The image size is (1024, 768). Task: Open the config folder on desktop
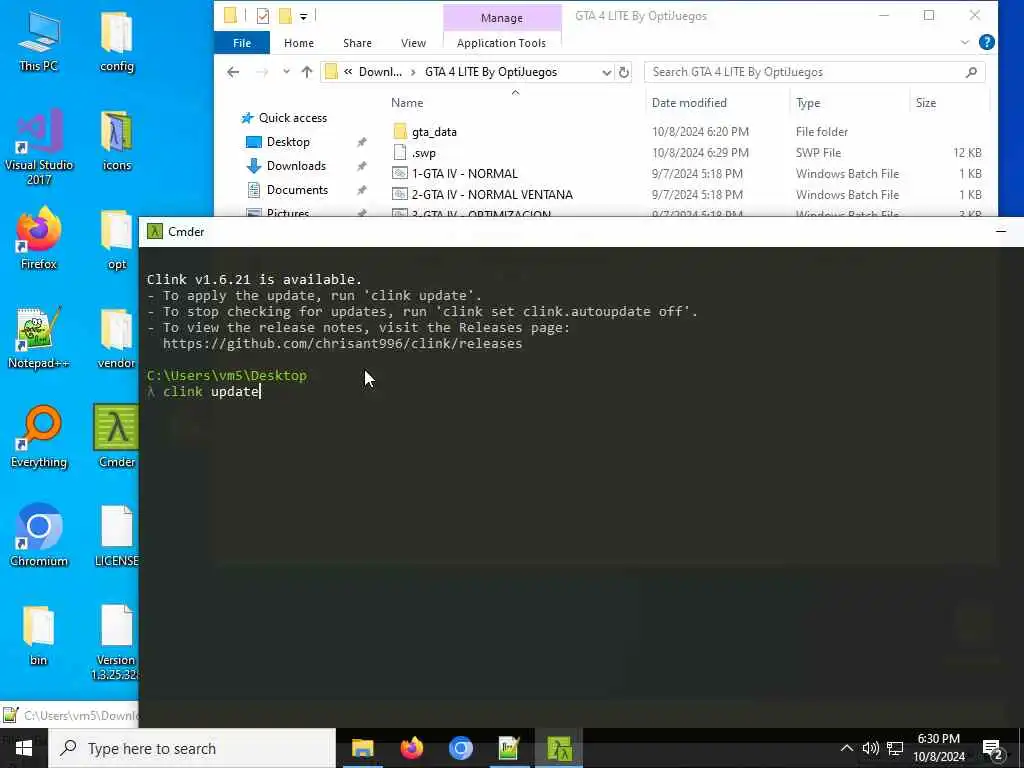point(117,41)
